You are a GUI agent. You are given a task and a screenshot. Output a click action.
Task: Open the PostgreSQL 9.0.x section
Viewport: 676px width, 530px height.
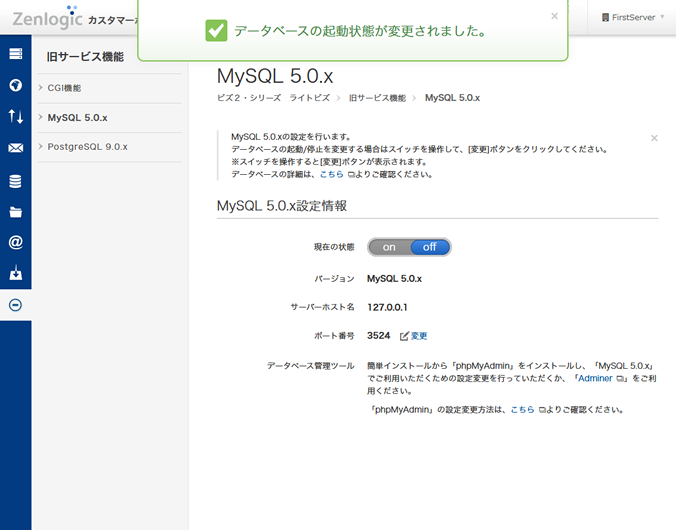(x=87, y=147)
